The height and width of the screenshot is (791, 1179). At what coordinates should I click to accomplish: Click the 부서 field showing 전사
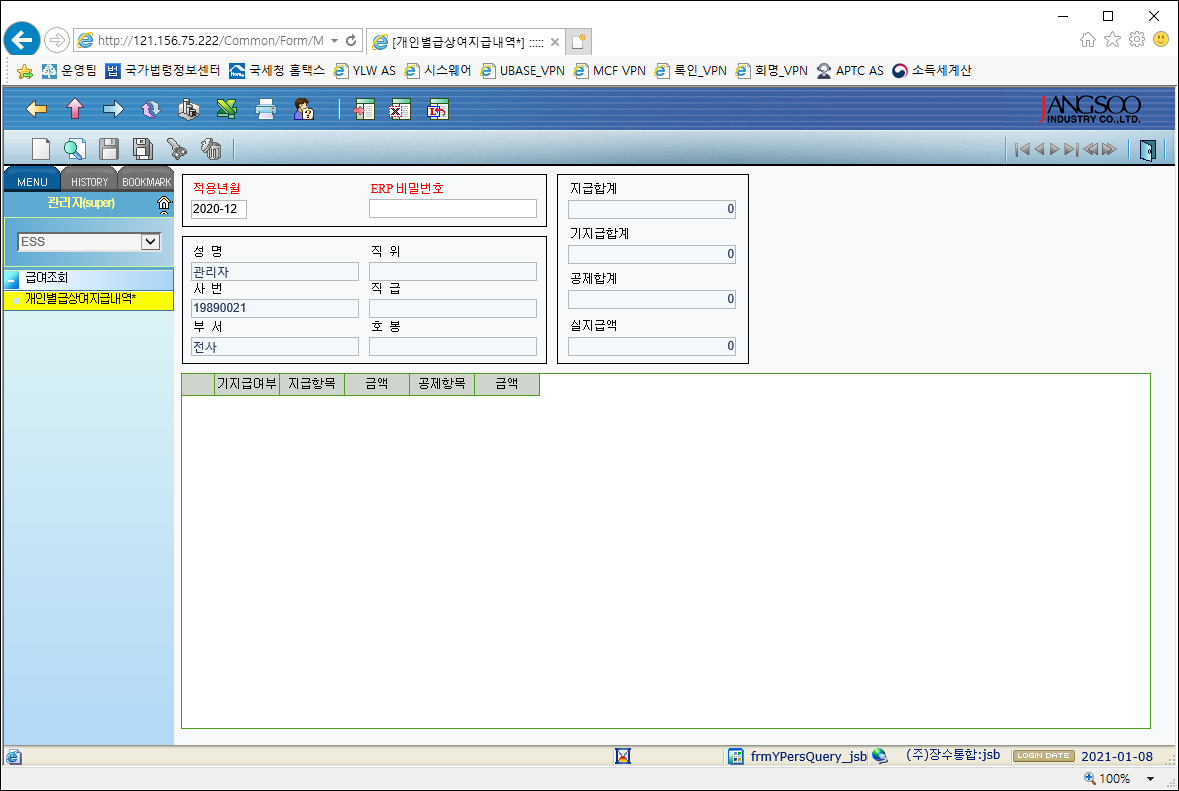[x=274, y=347]
